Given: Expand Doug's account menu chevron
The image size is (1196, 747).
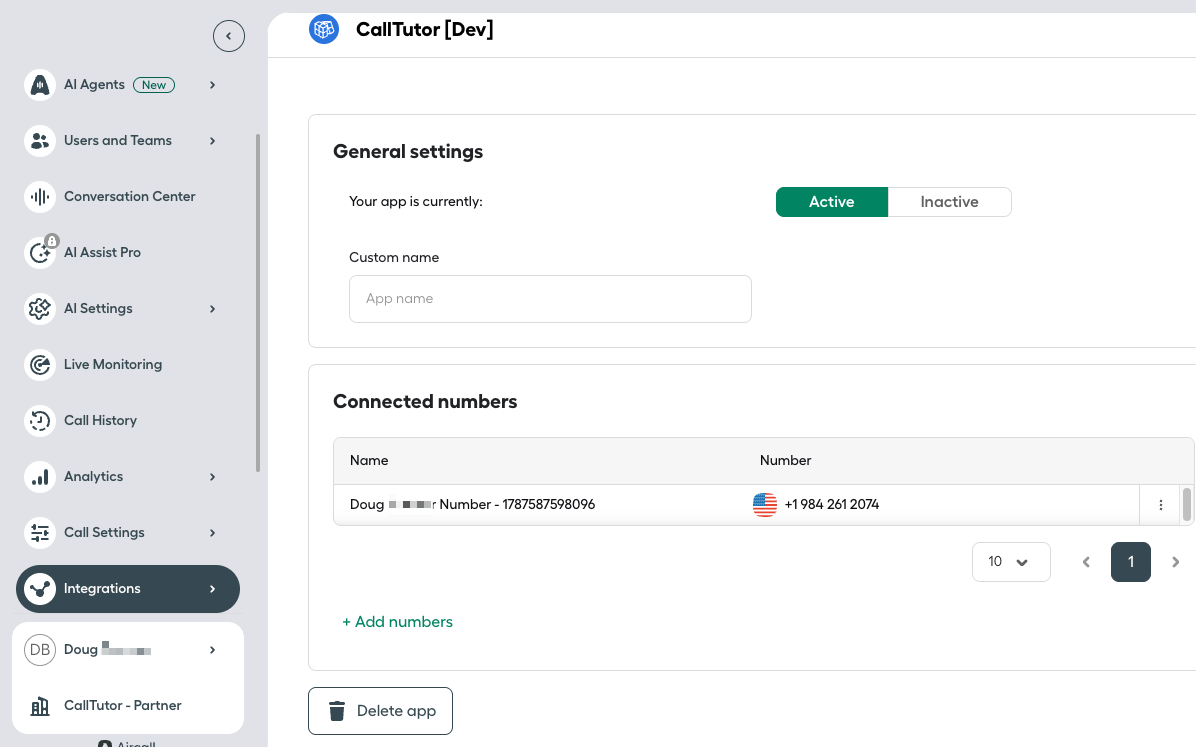Looking at the screenshot, I should tap(213, 650).
